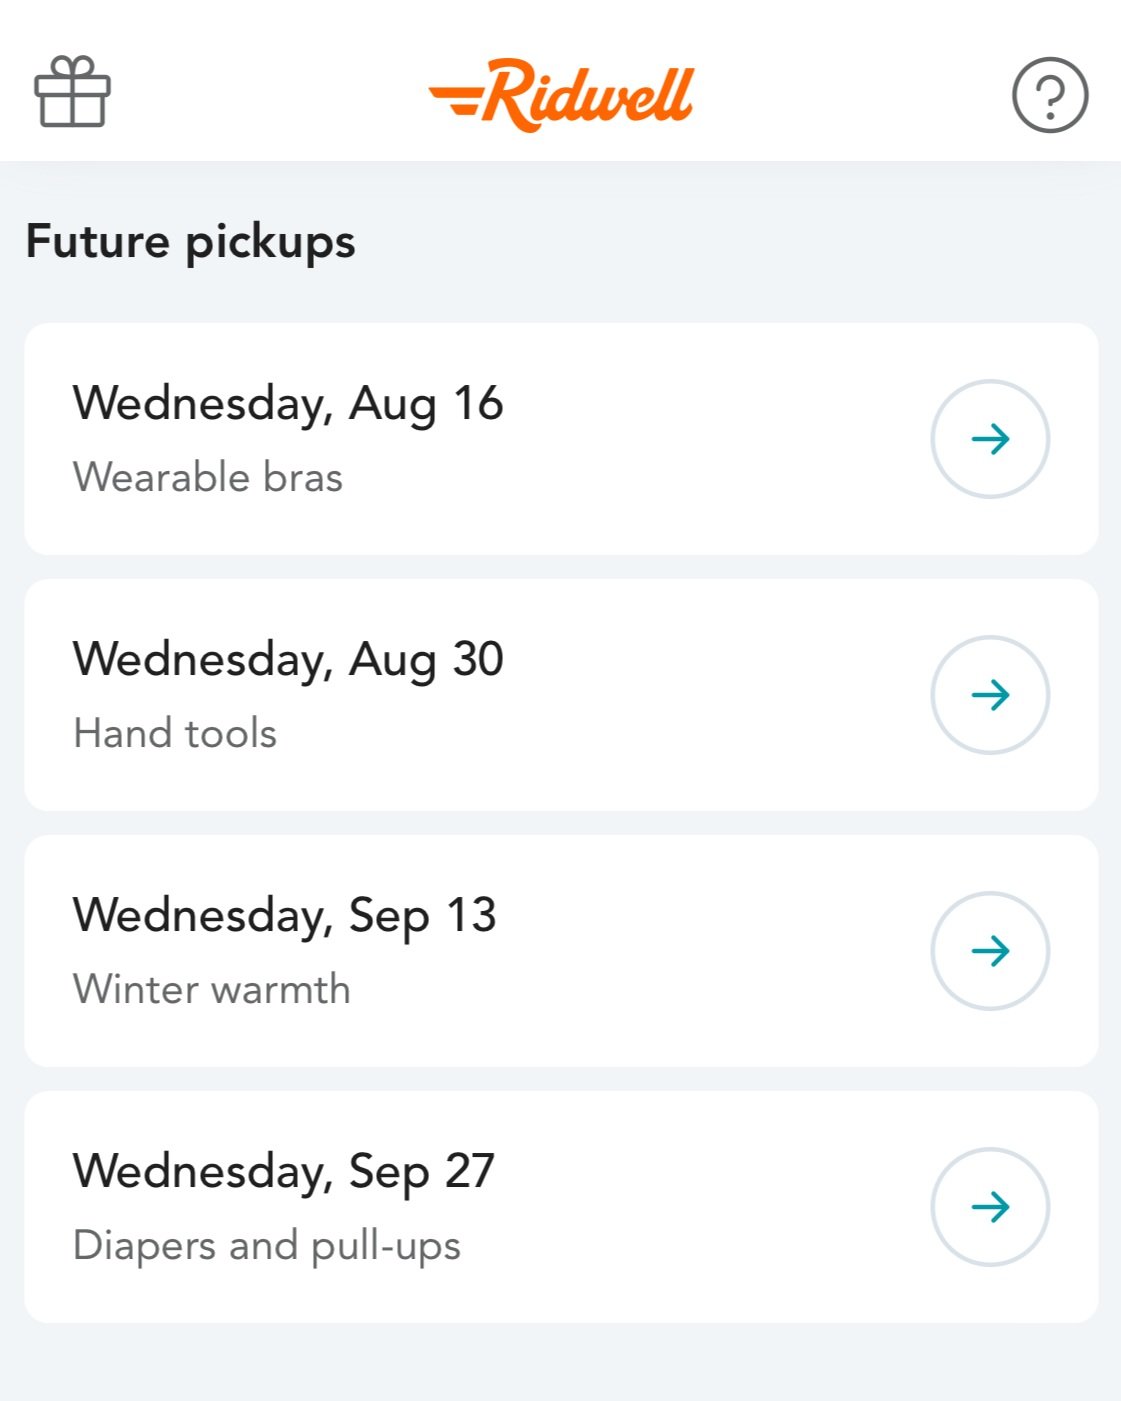Image resolution: width=1121 pixels, height=1401 pixels.
Task: Open arrow for Diapers and pull-ups
Action: (x=990, y=1207)
